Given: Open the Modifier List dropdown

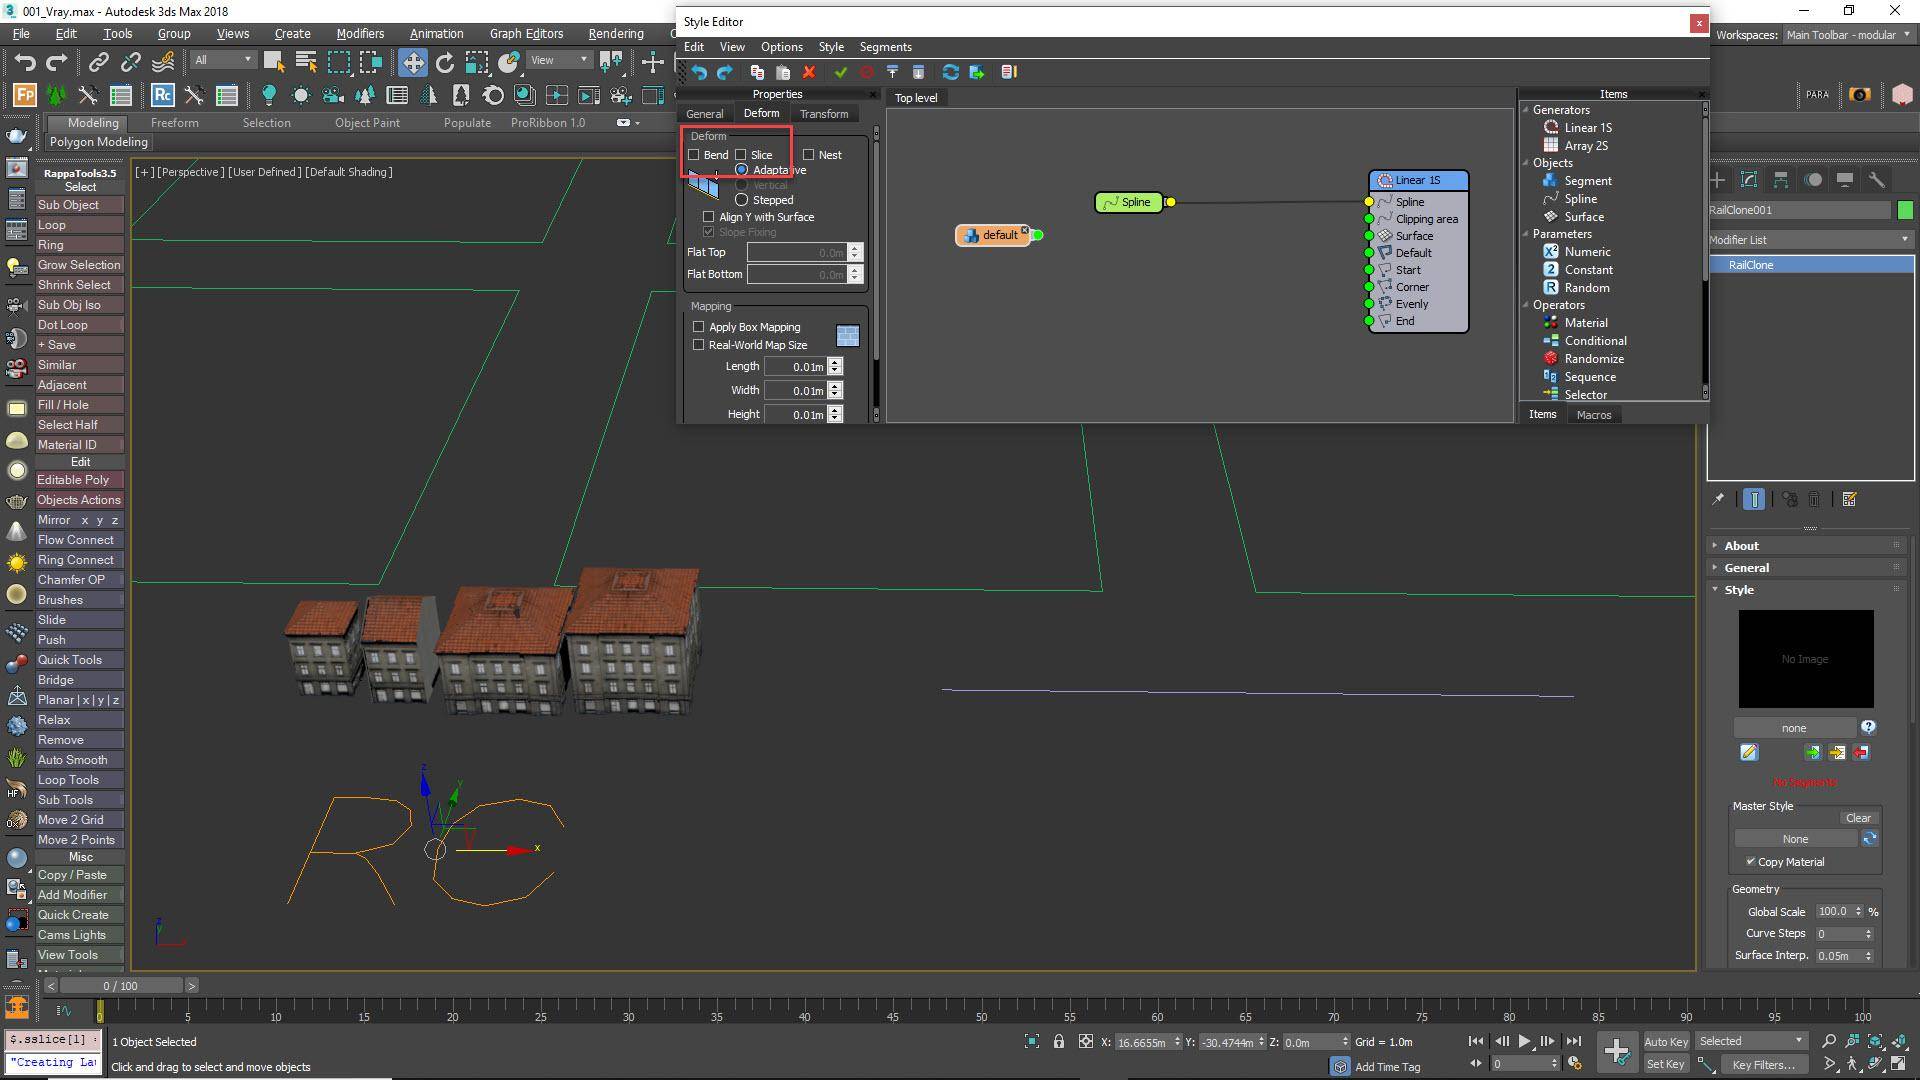Looking at the screenshot, I should coord(1904,240).
